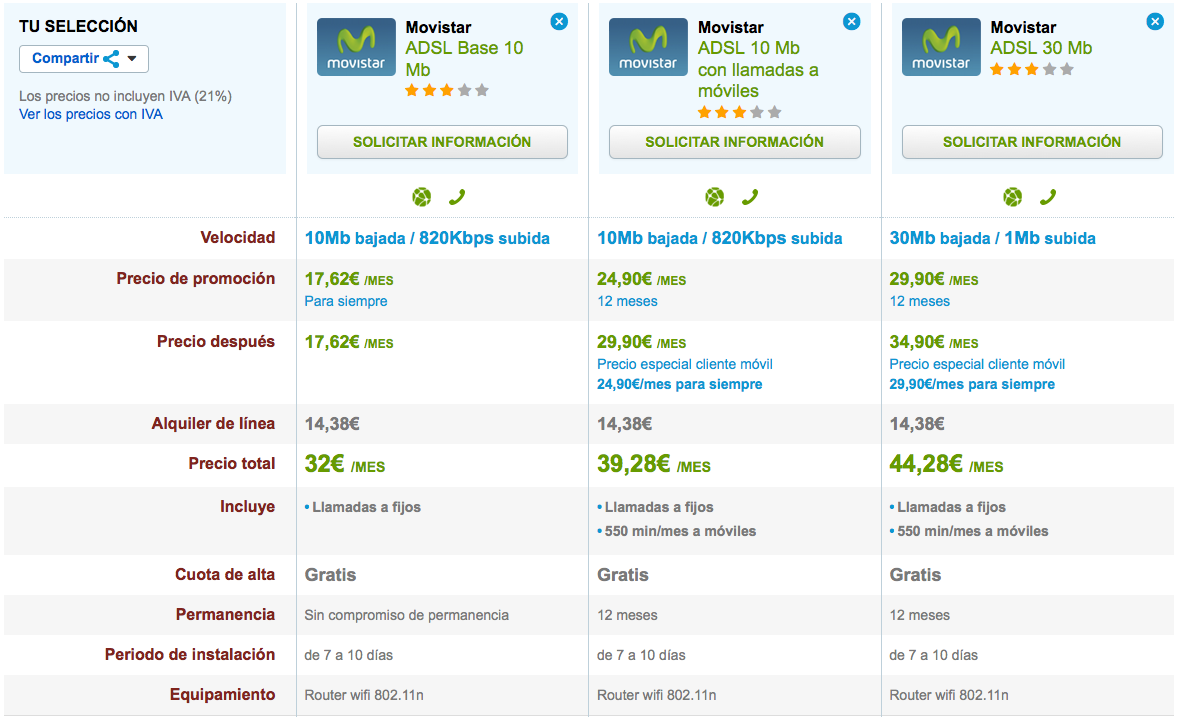Open ADSL 30 Mb plan title link

point(1041,48)
